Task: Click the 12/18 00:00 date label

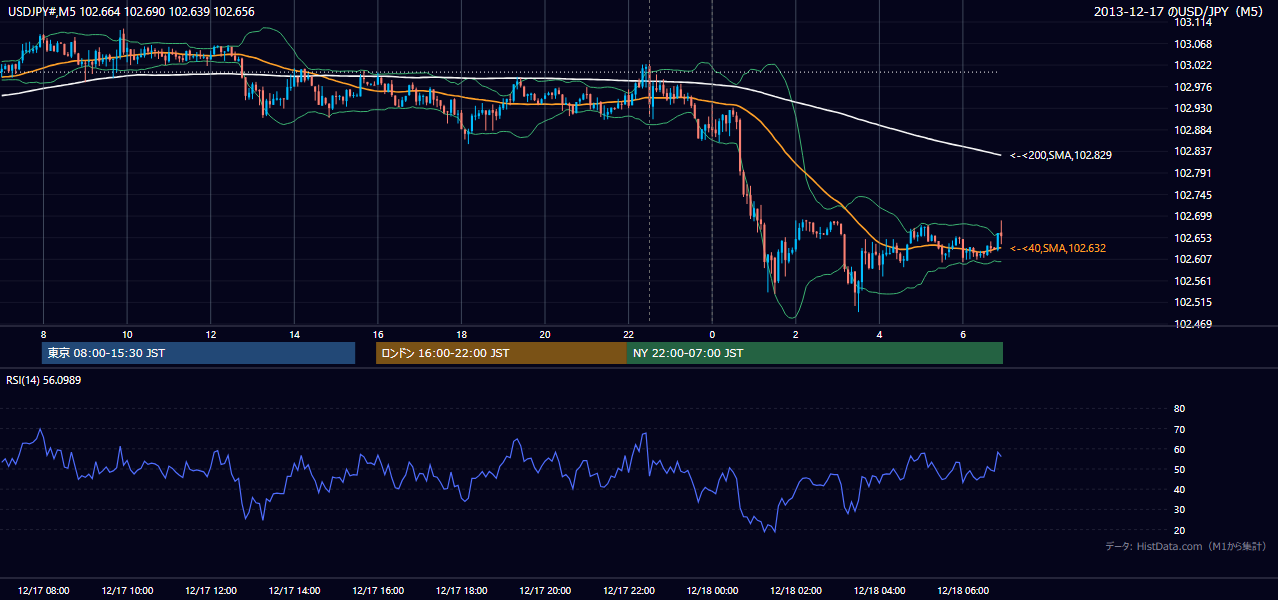Action: pyautogui.click(x=712, y=591)
